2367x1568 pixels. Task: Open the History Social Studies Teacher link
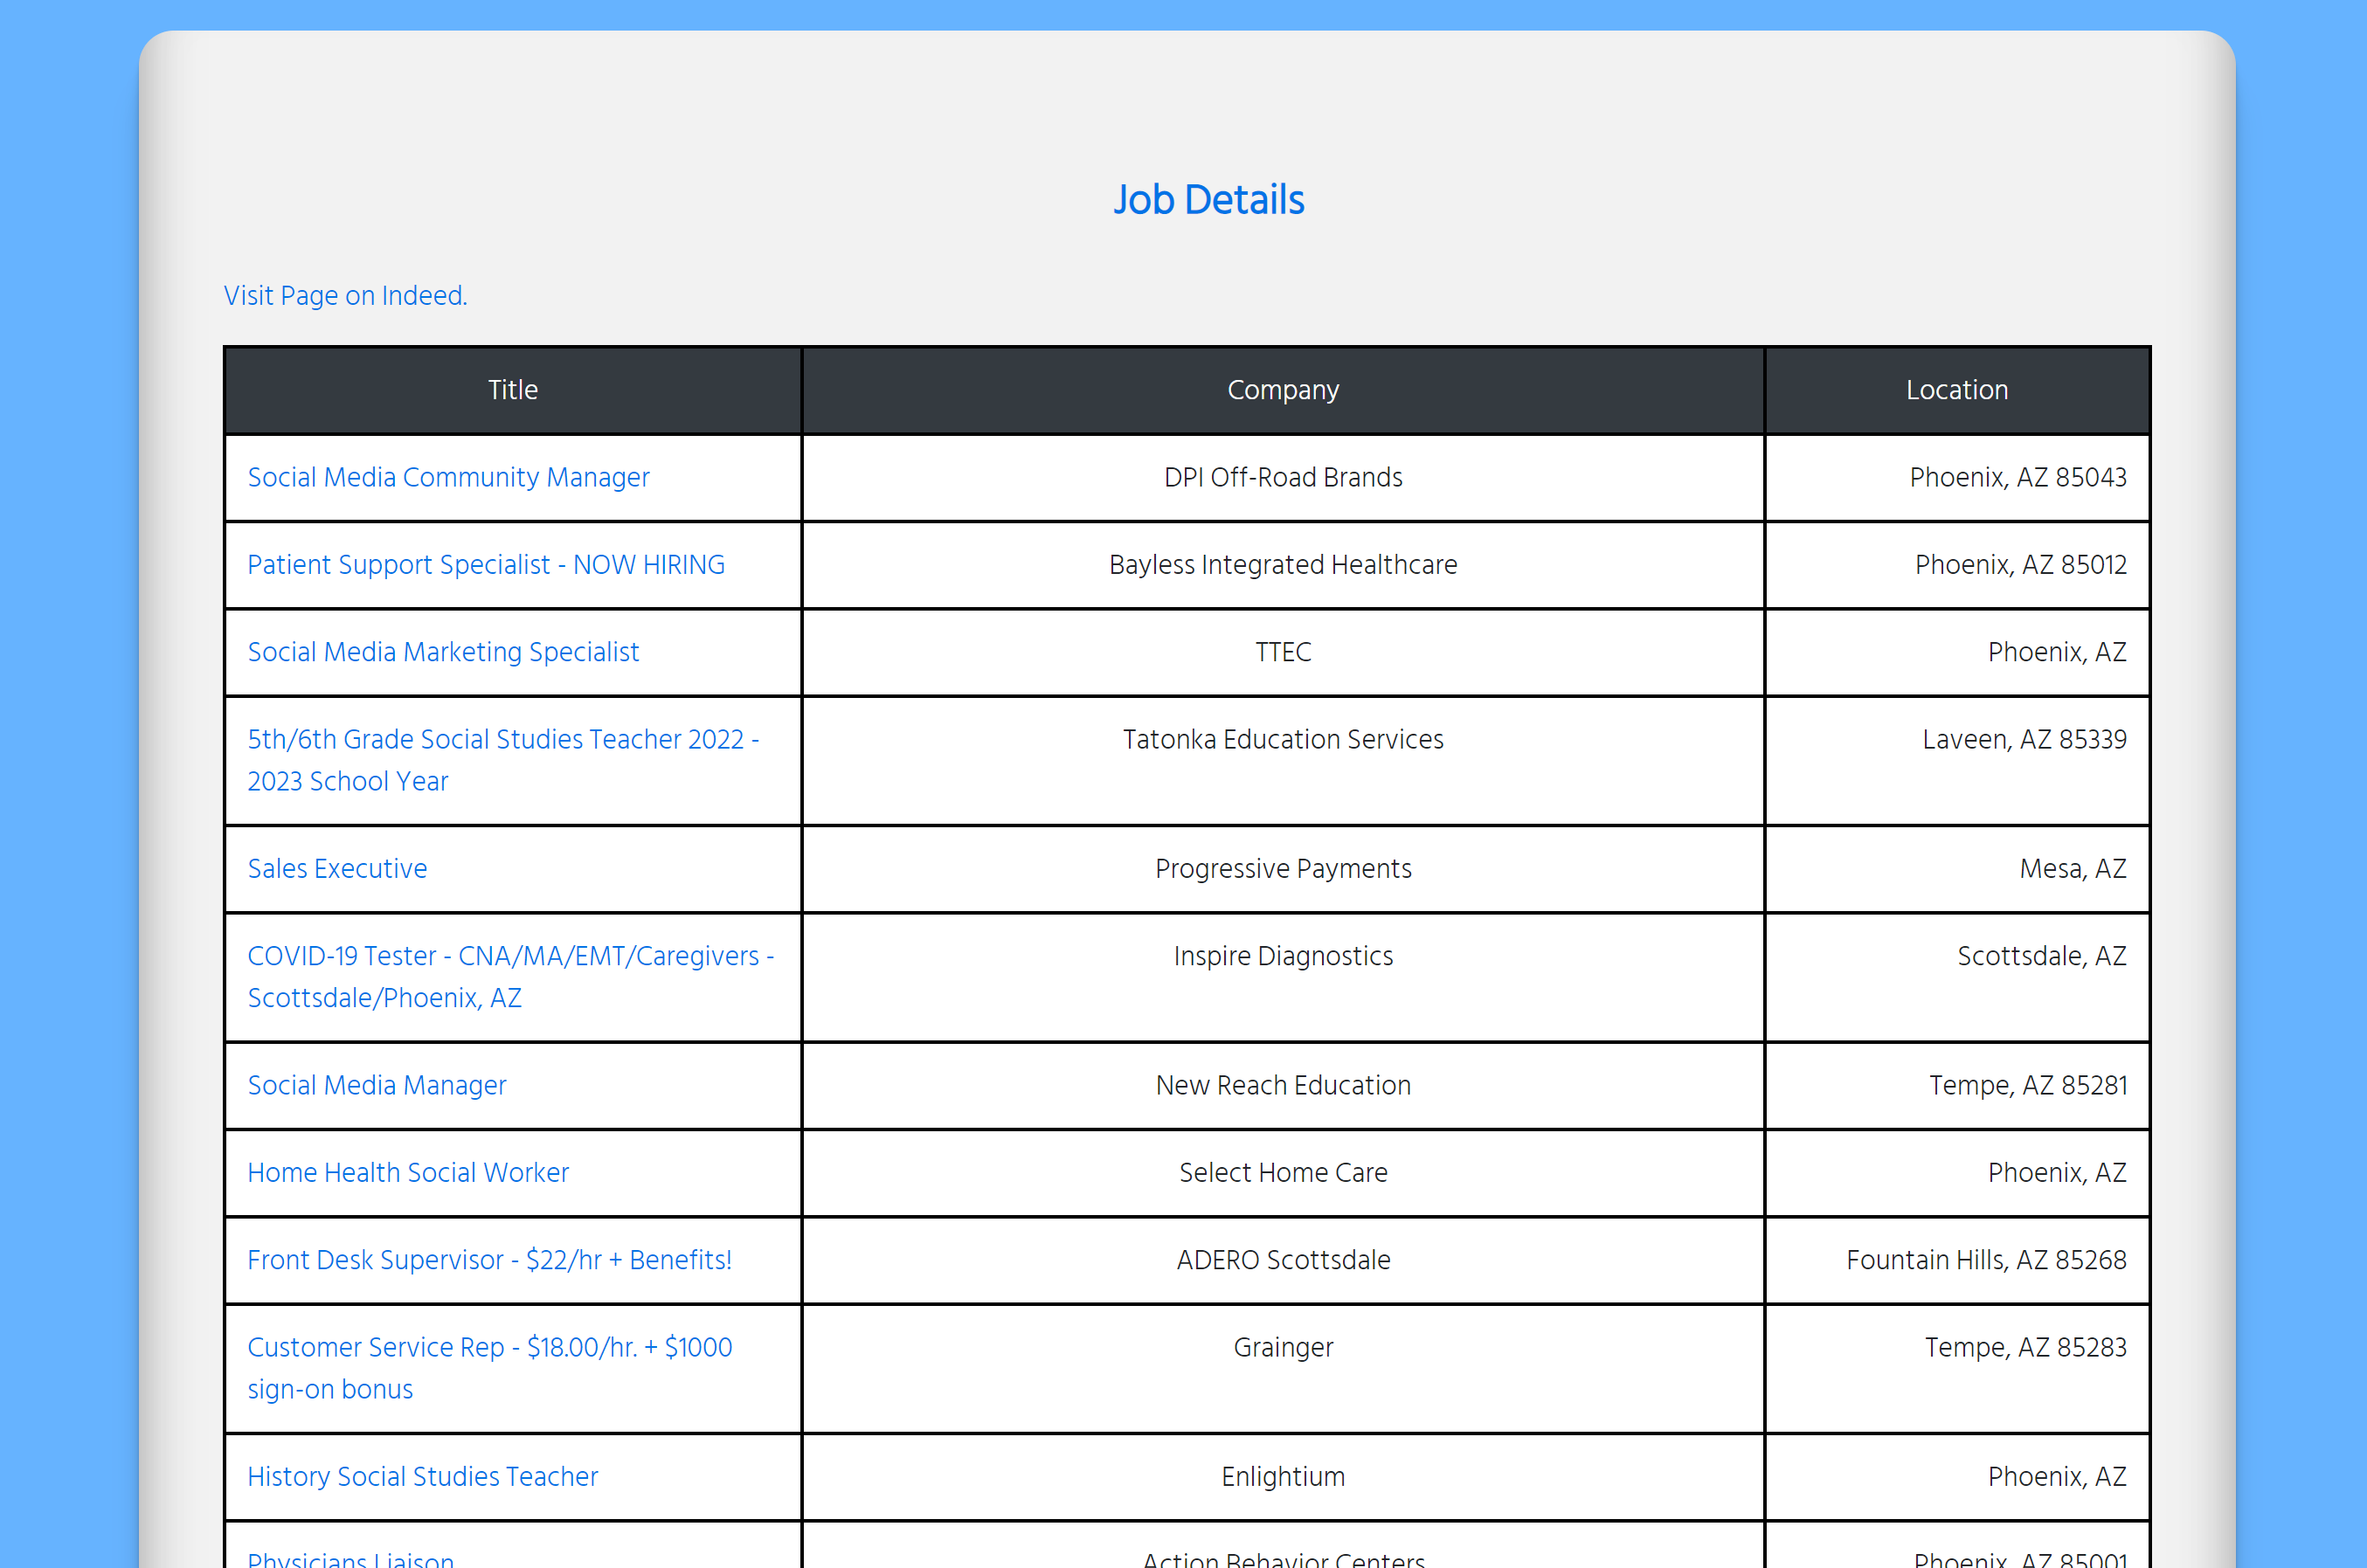pyautogui.click(x=422, y=1477)
